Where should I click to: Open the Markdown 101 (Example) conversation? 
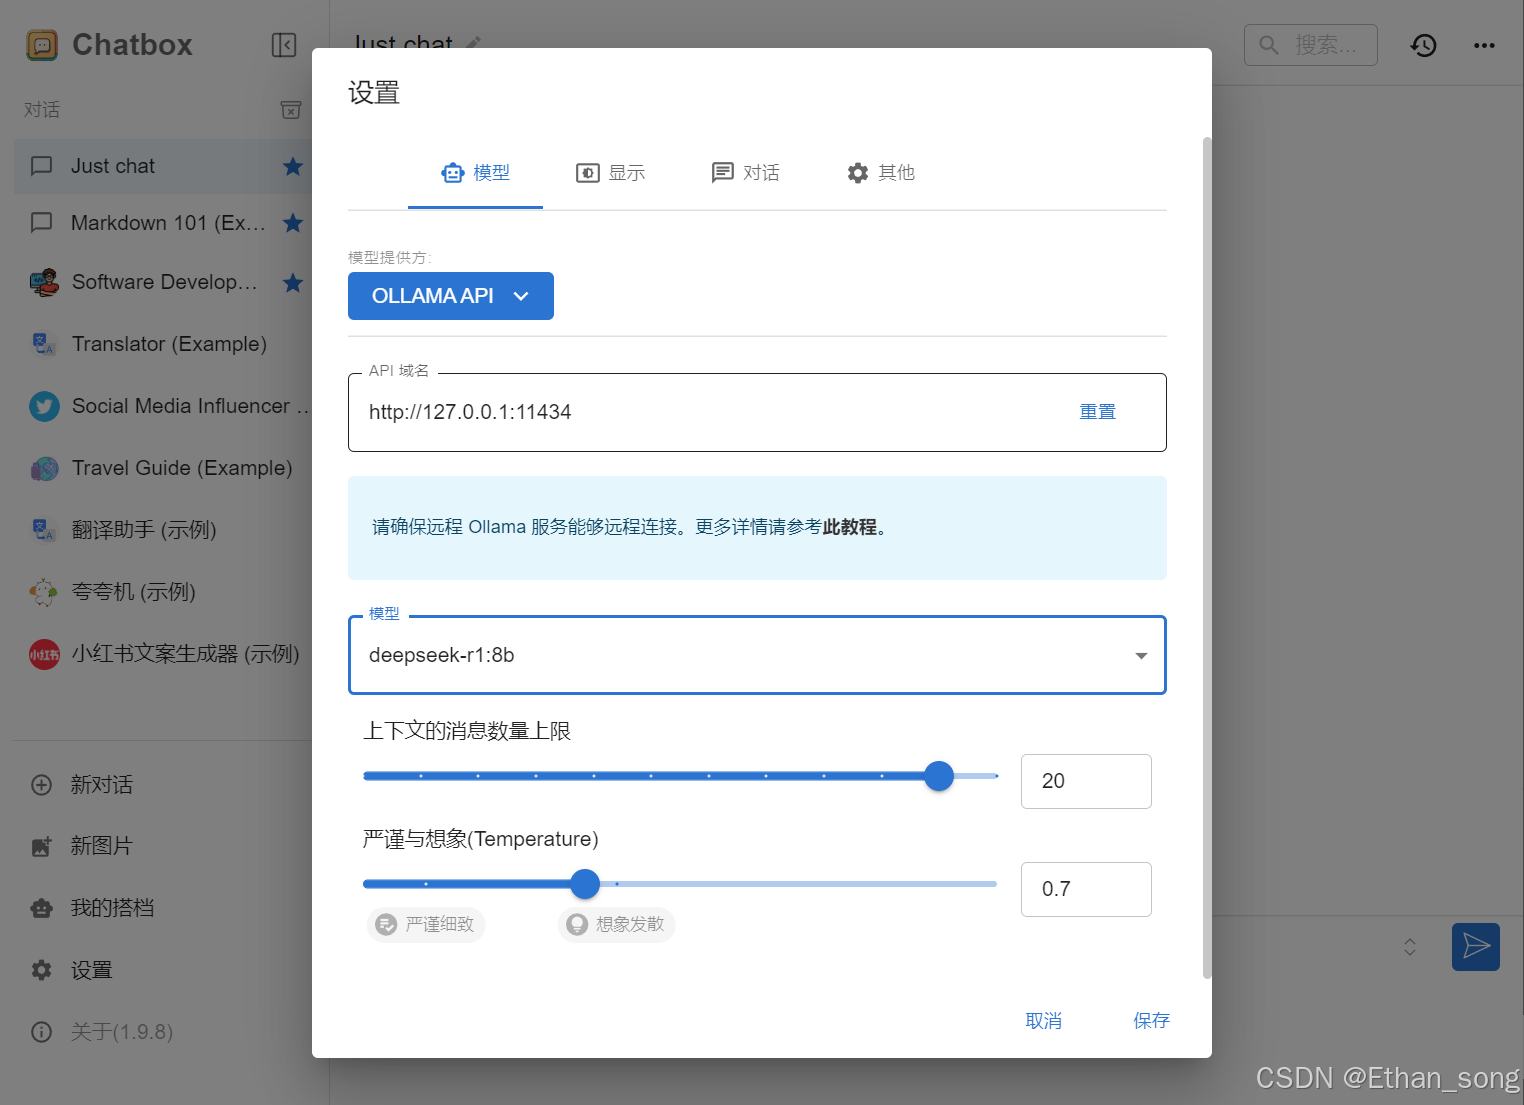point(163,222)
